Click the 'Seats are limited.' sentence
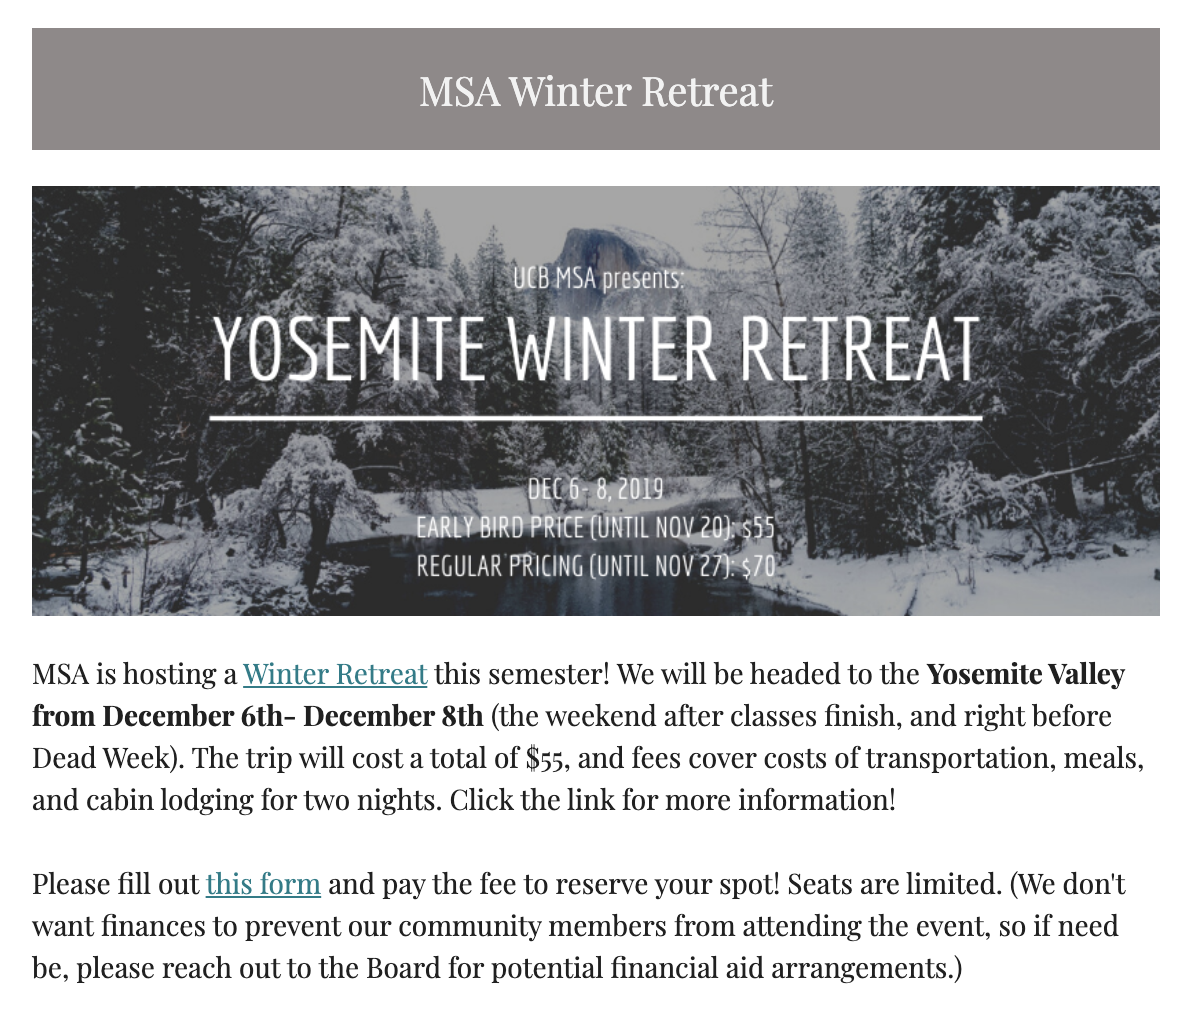Screen dimensions: 1190x1016 click(x=894, y=885)
